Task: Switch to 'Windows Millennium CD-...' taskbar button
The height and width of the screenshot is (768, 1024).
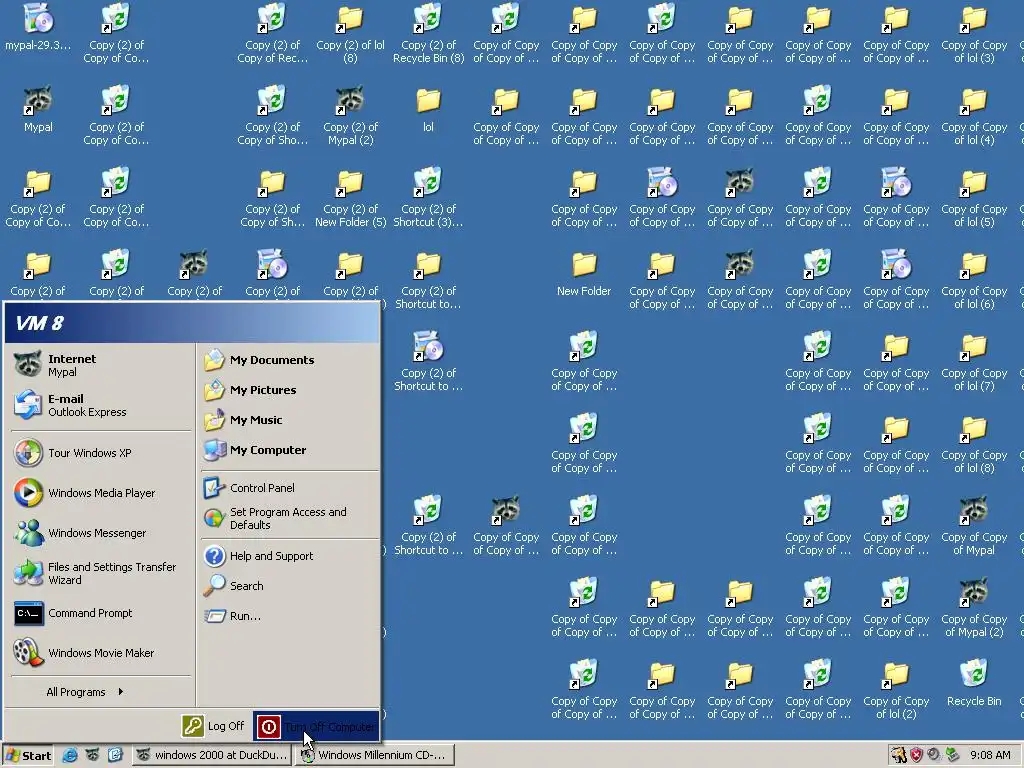Action: (375, 756)
